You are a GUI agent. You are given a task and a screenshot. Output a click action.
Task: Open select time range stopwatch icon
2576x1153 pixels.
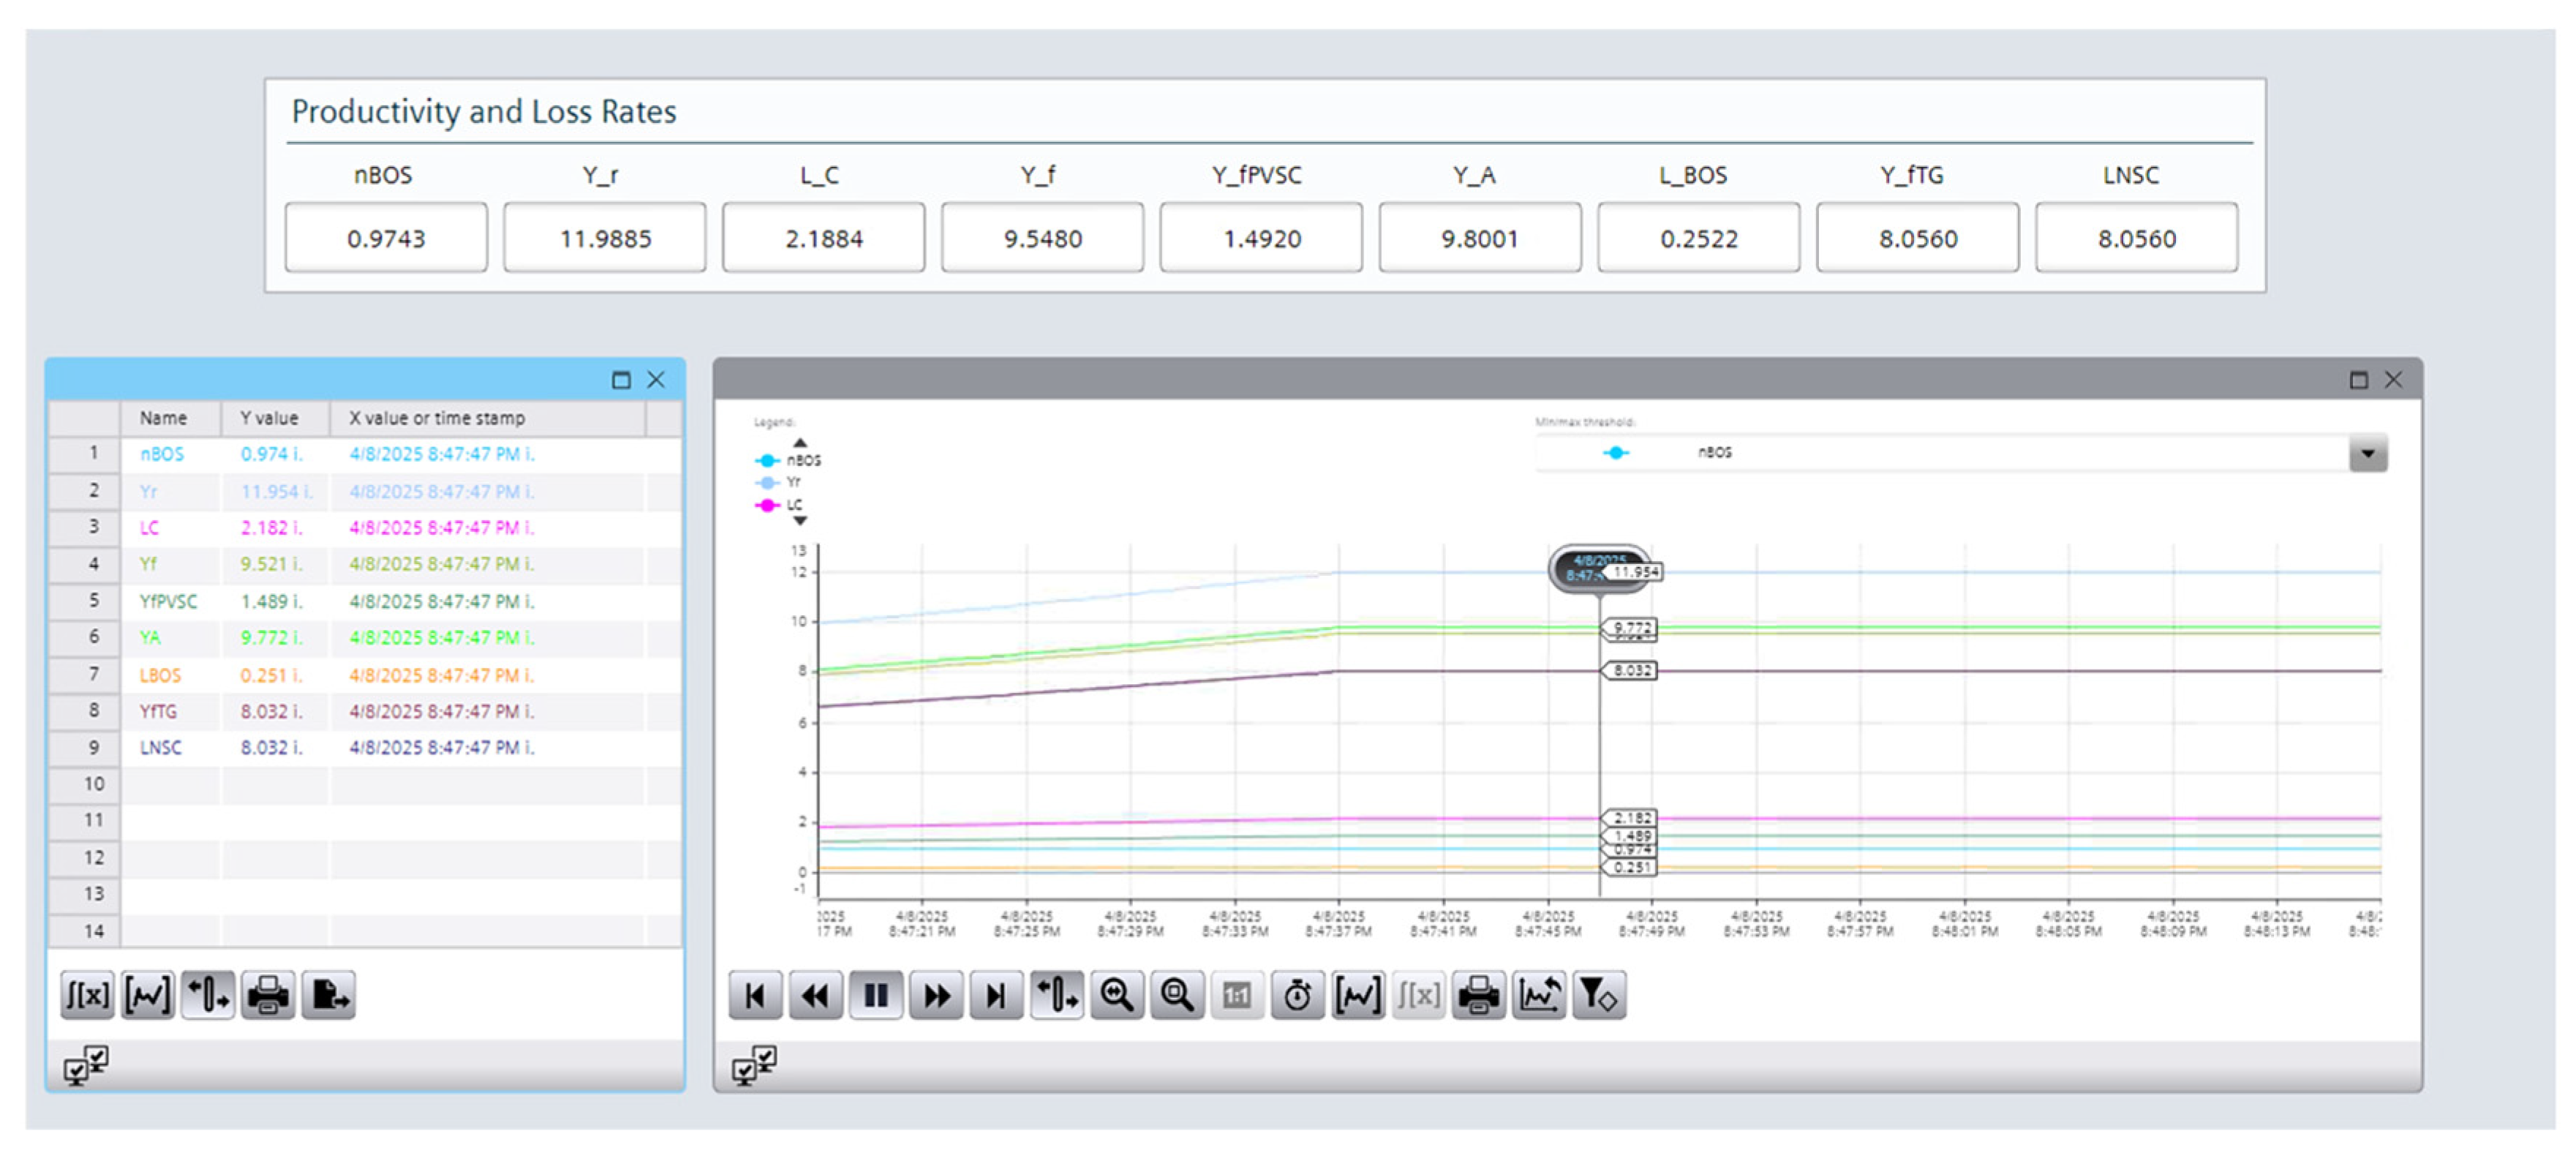pos(1297,995)
